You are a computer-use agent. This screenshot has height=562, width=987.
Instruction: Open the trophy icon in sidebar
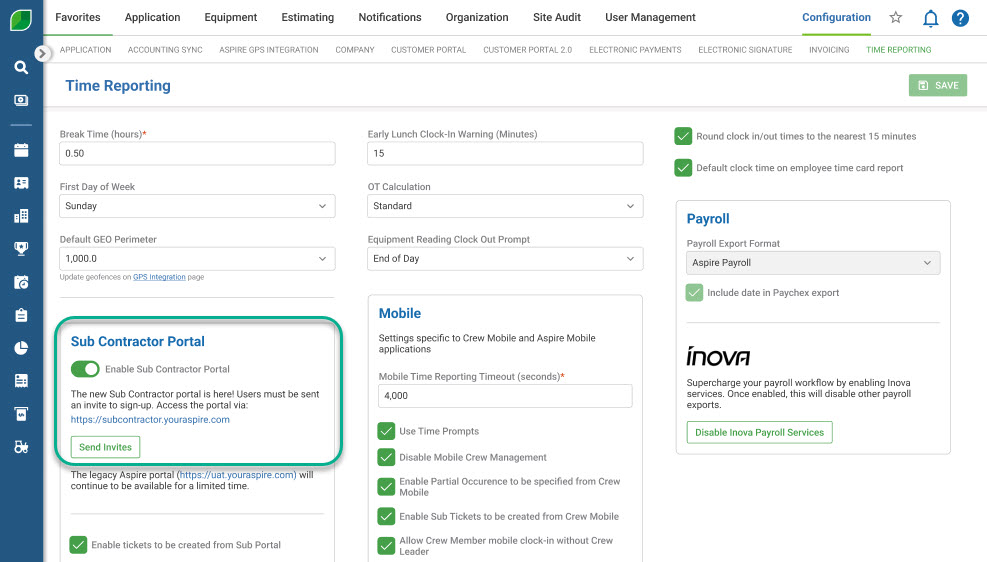pyautogui.click(x=21, y=249)
